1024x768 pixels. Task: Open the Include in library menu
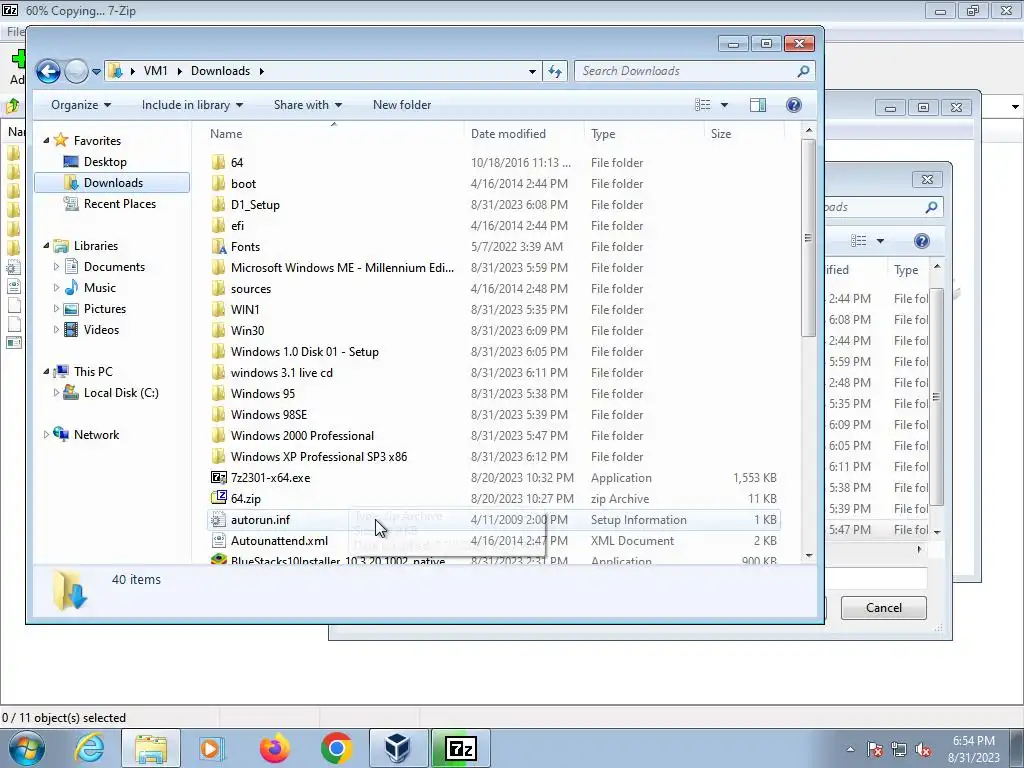(x=192, y=105)
